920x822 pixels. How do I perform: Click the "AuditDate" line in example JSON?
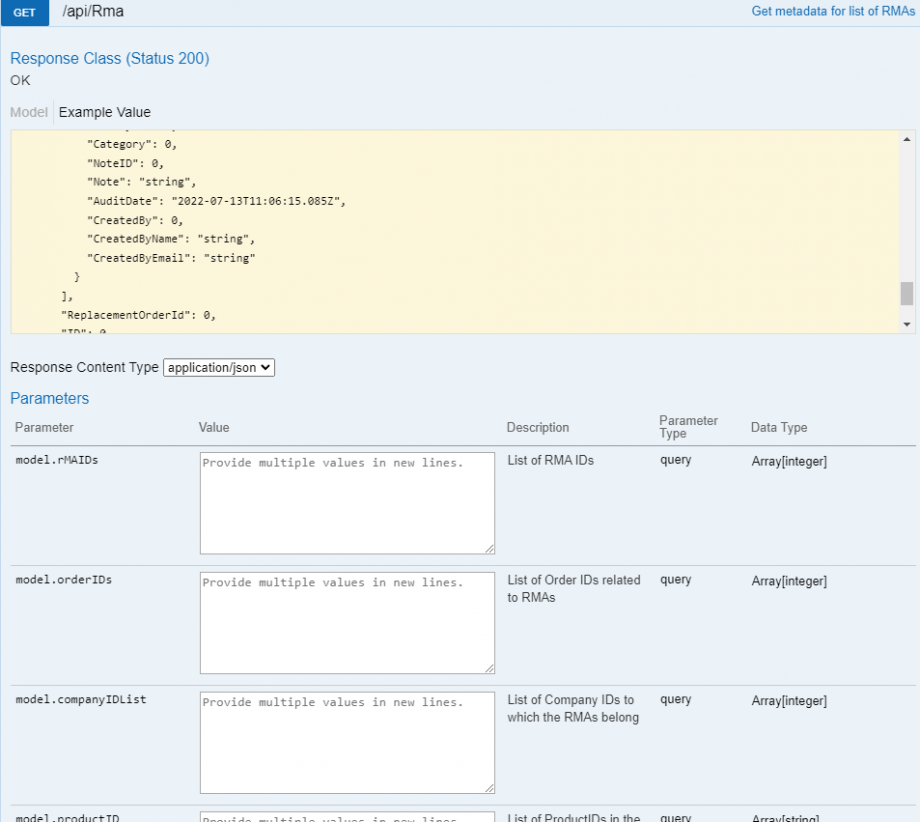217,201
